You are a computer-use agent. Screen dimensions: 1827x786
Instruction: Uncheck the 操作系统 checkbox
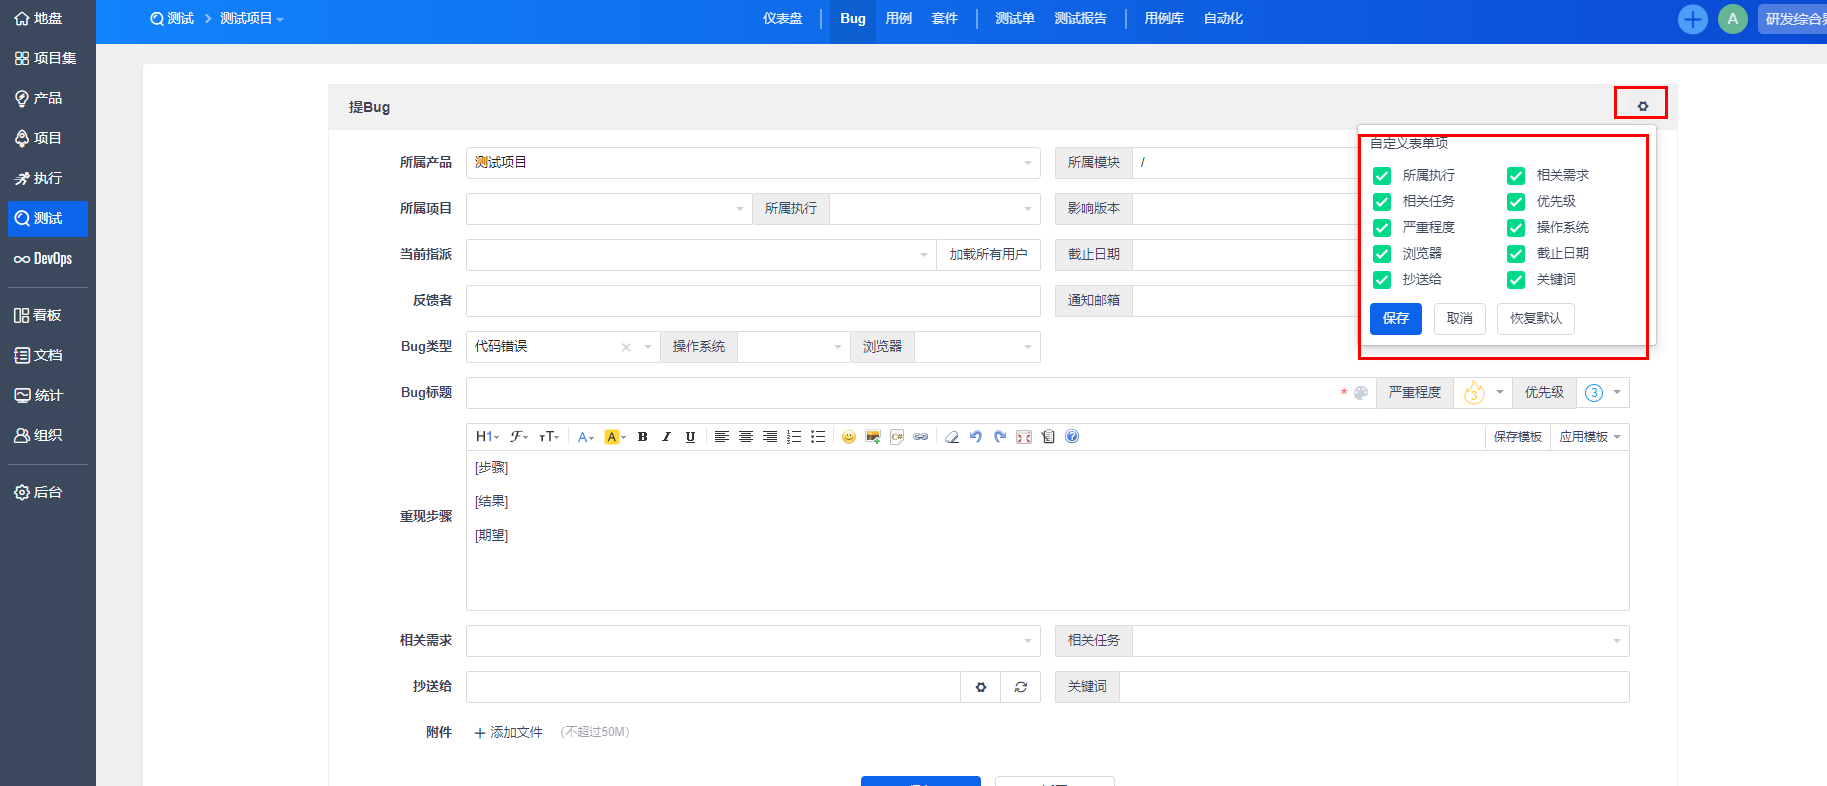(x=1516, y=228)
